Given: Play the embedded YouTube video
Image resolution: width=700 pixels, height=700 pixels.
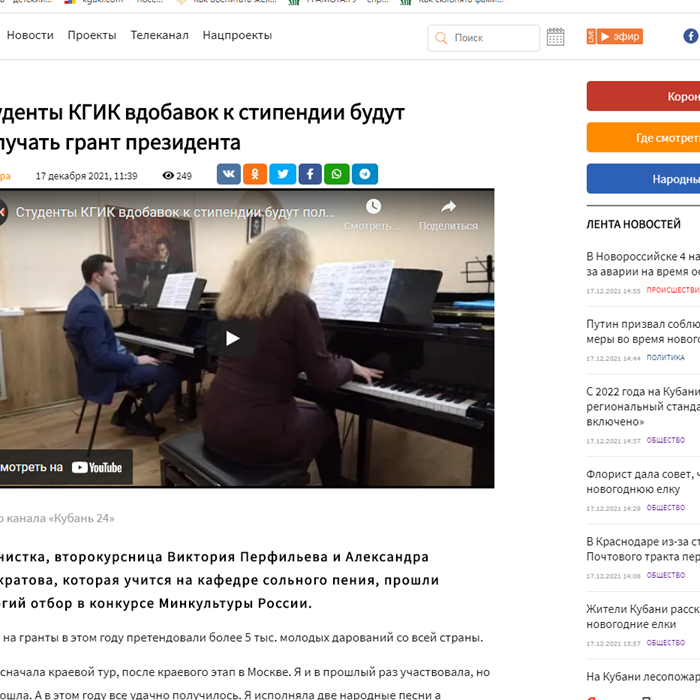Looking at the screenshot, I should click(232, 338).
